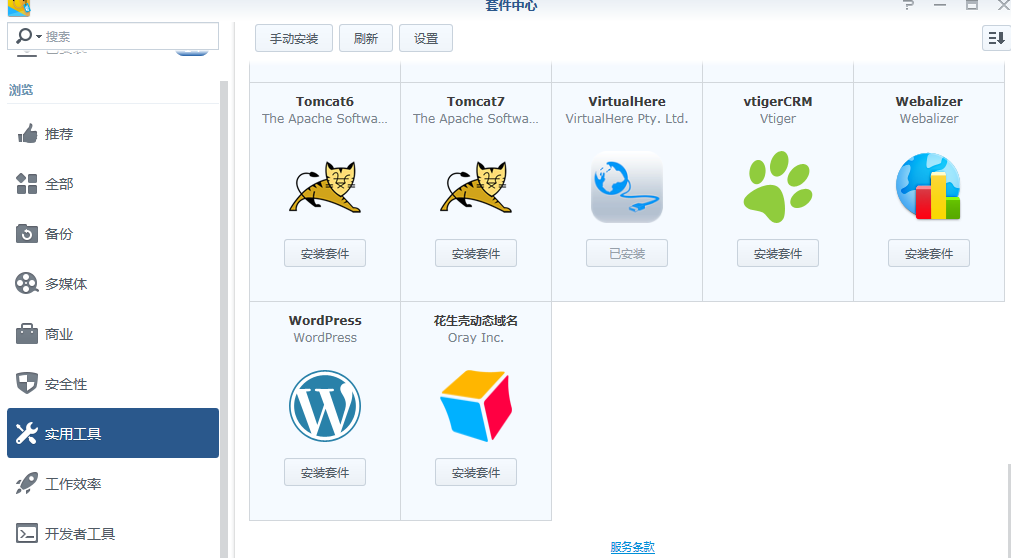
Task: Click VirtualHere's 已安装 button
Action: (x=627, y=254)
